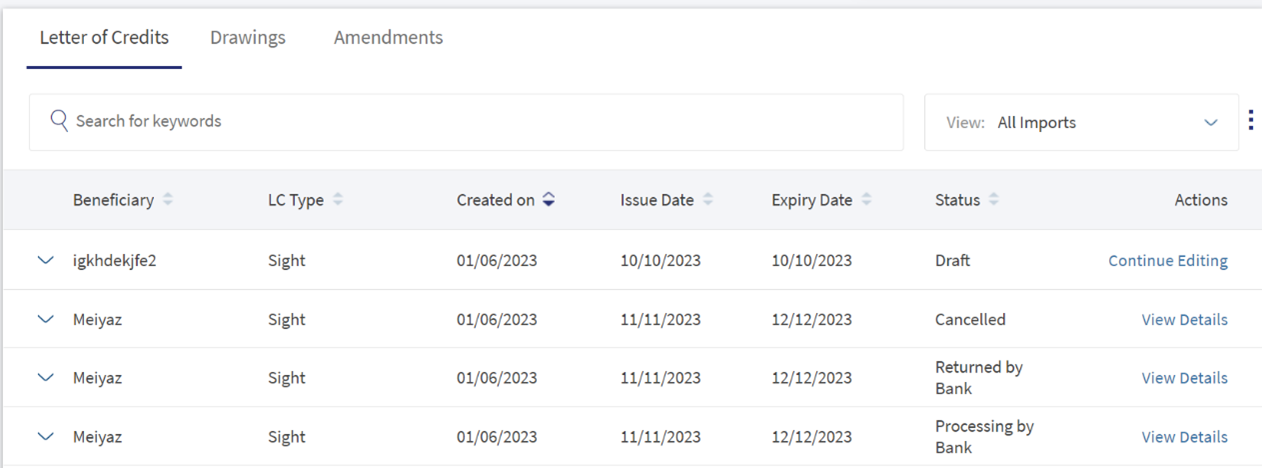Sort by Issue Date column arrows
Viewport: 1262px width, 468px height.
(708, 200)
